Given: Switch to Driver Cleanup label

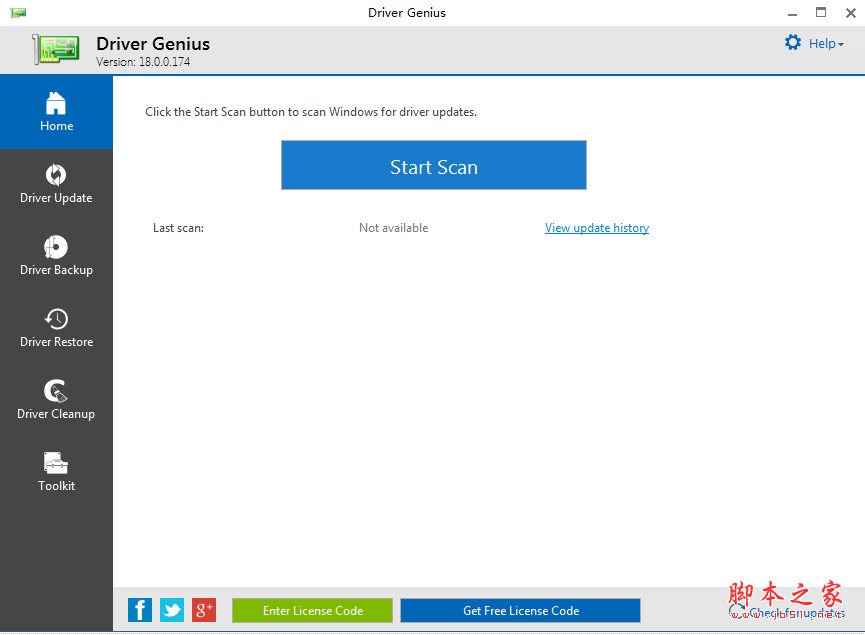Looking at the screenshot, I should (56, 414).
